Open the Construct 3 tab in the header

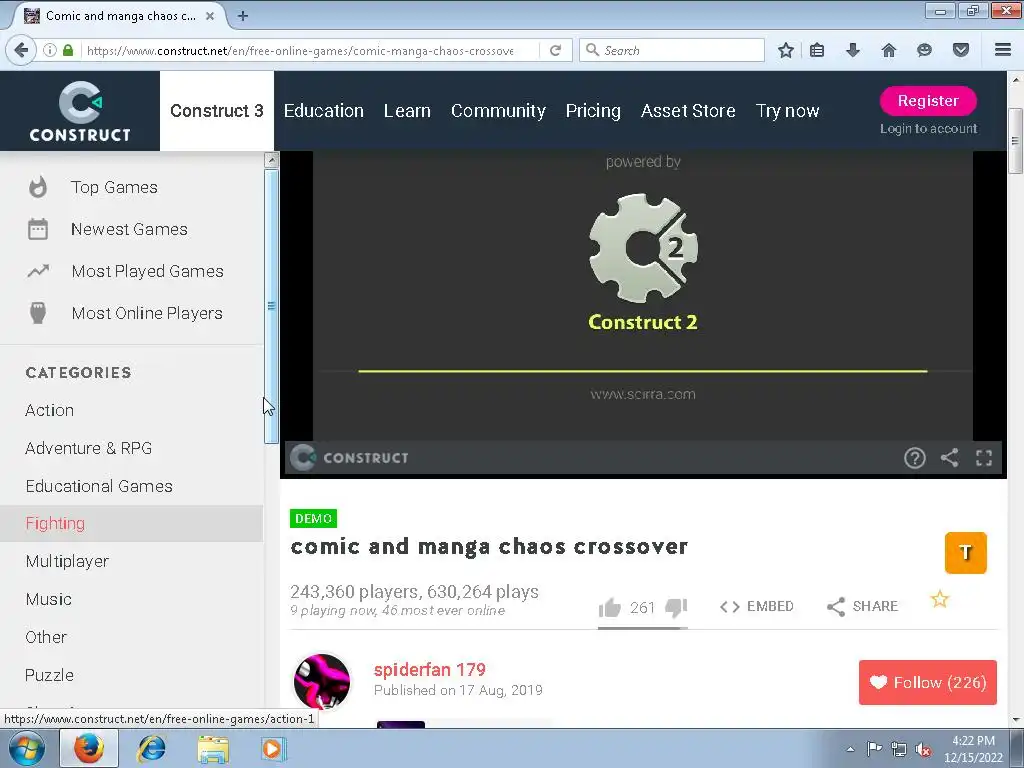[x=217, y=110]
